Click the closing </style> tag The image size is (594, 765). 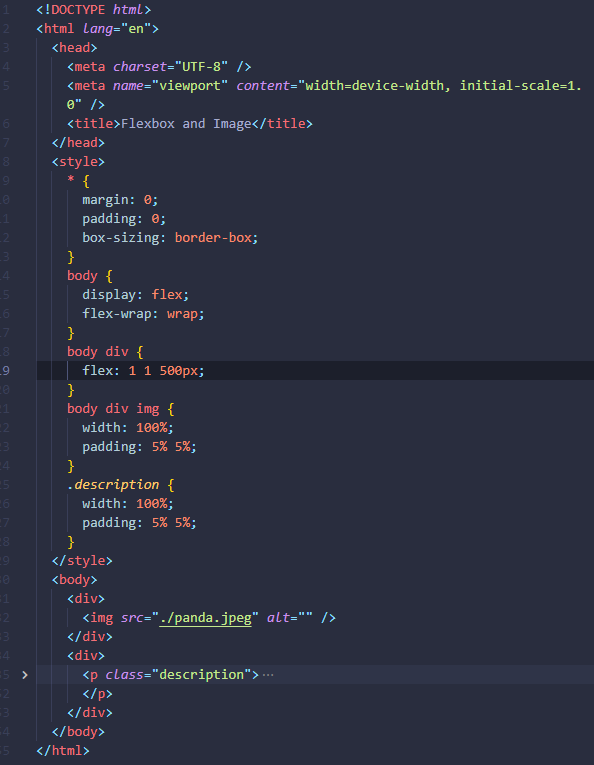click(x=82, y=561)
